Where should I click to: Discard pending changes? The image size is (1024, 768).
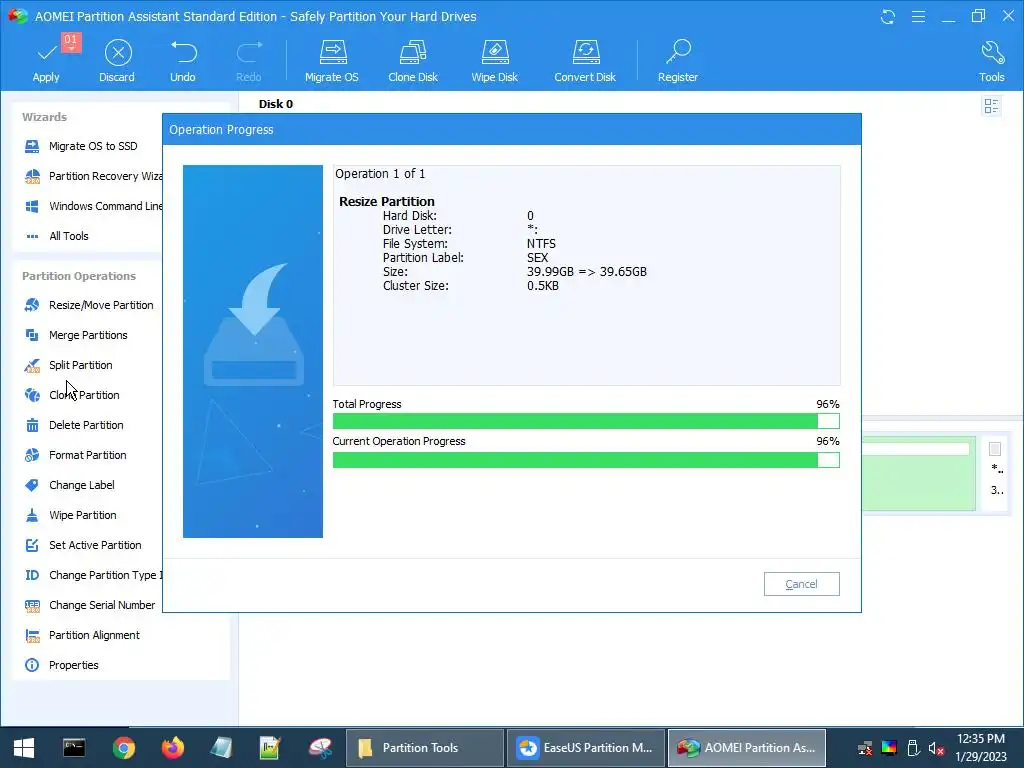click(117, 60)
